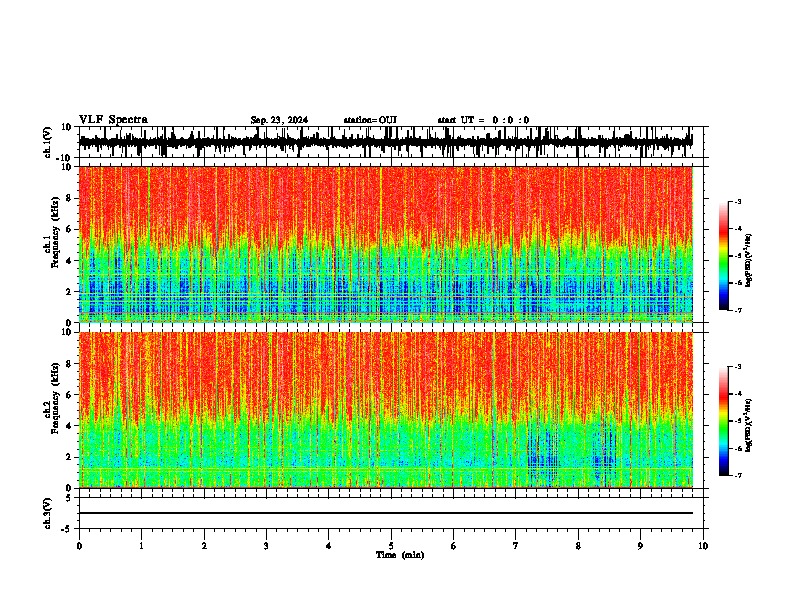Viewport: 792px width, 612px height.
Task: Click the "-7" tick on ch.2 colorbar
Action: [738, 475]
